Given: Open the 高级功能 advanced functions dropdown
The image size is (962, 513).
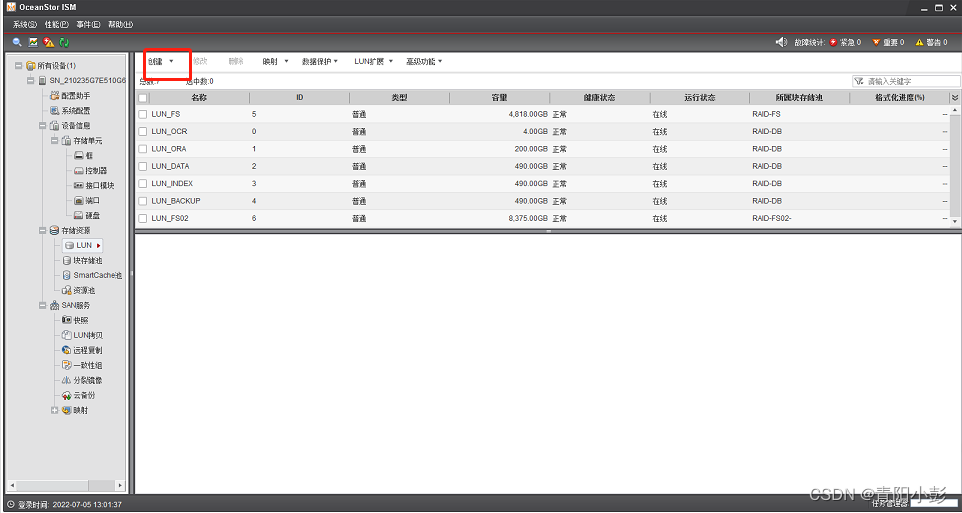Looking at the screenshot, I should (x=424, y=61).
